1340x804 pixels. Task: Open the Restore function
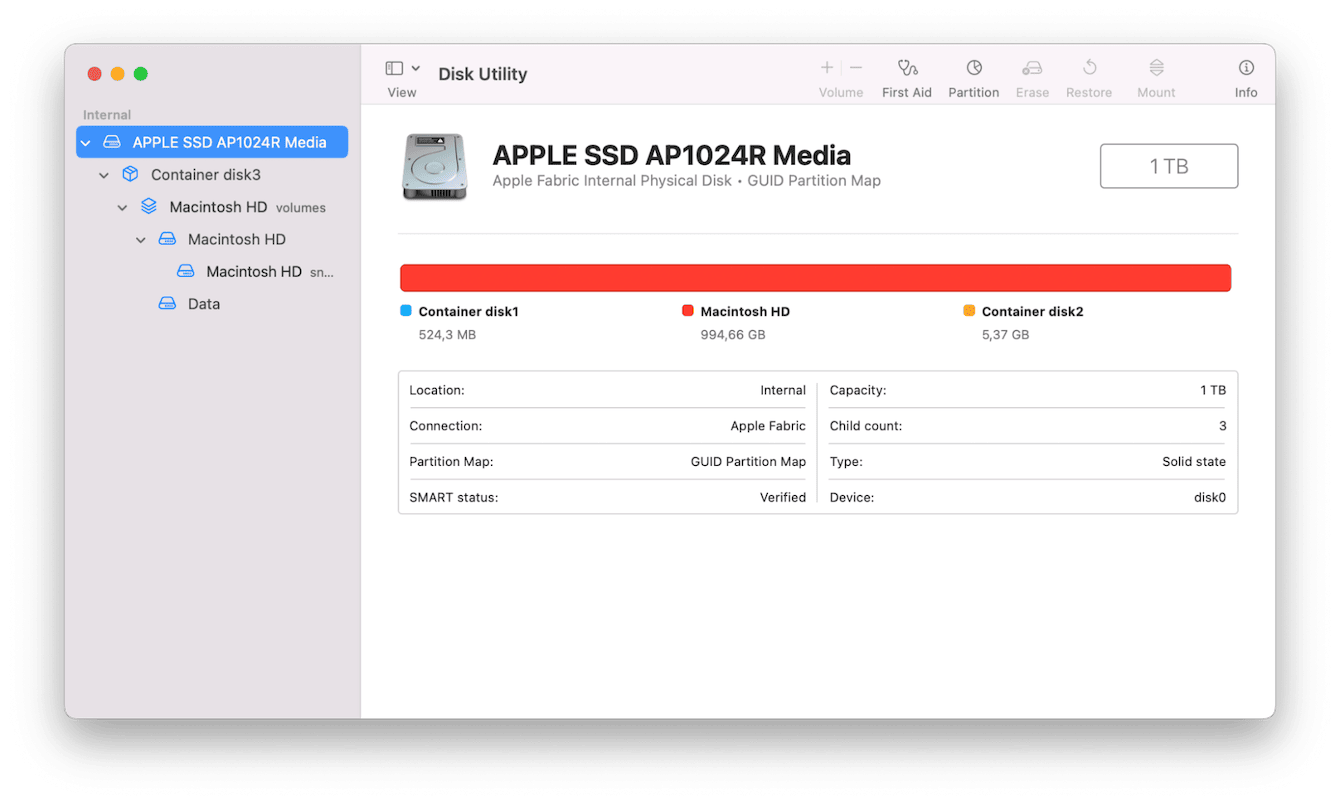(x=1089, y=75)
